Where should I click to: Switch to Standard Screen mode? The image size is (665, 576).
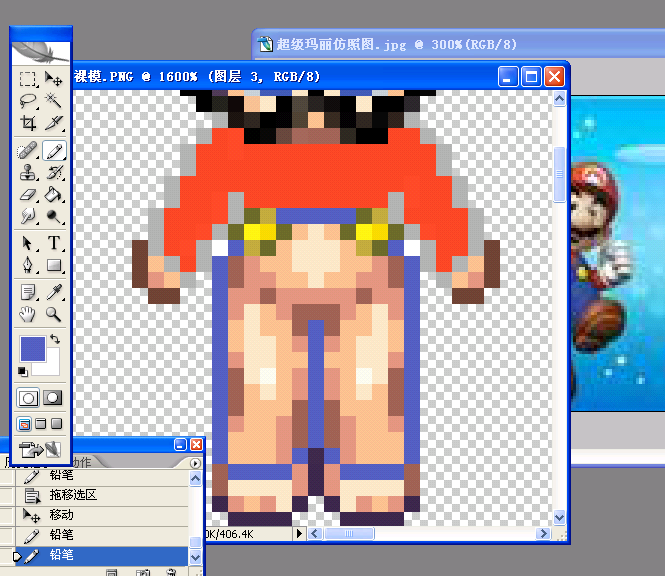25,424
